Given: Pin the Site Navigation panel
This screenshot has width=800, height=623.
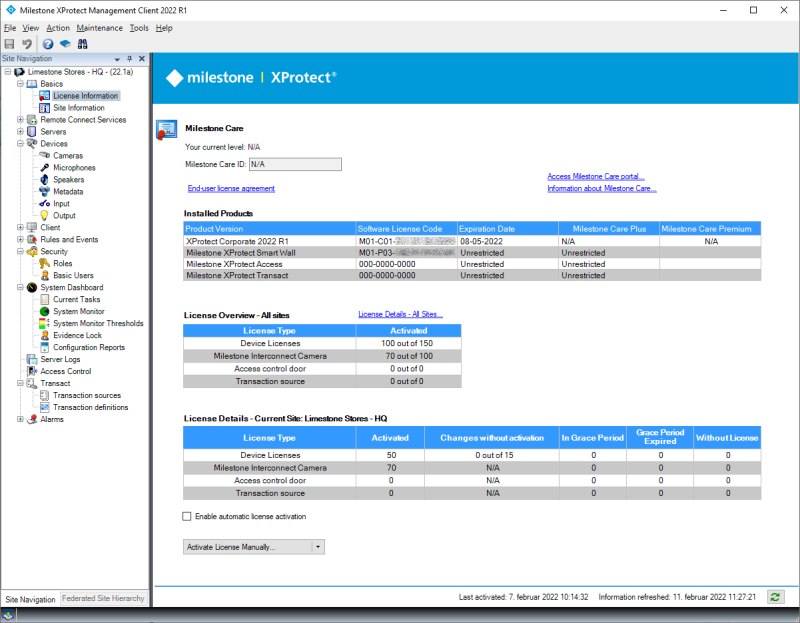Looking at the screenshot, I should point(130,59).
